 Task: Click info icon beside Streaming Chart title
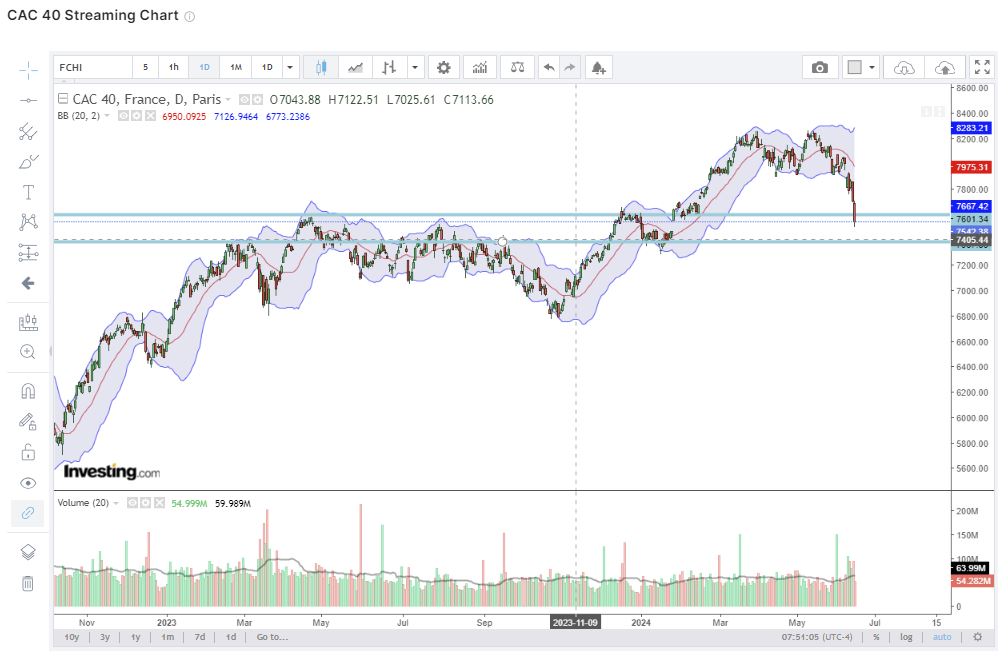pos(190,17)
